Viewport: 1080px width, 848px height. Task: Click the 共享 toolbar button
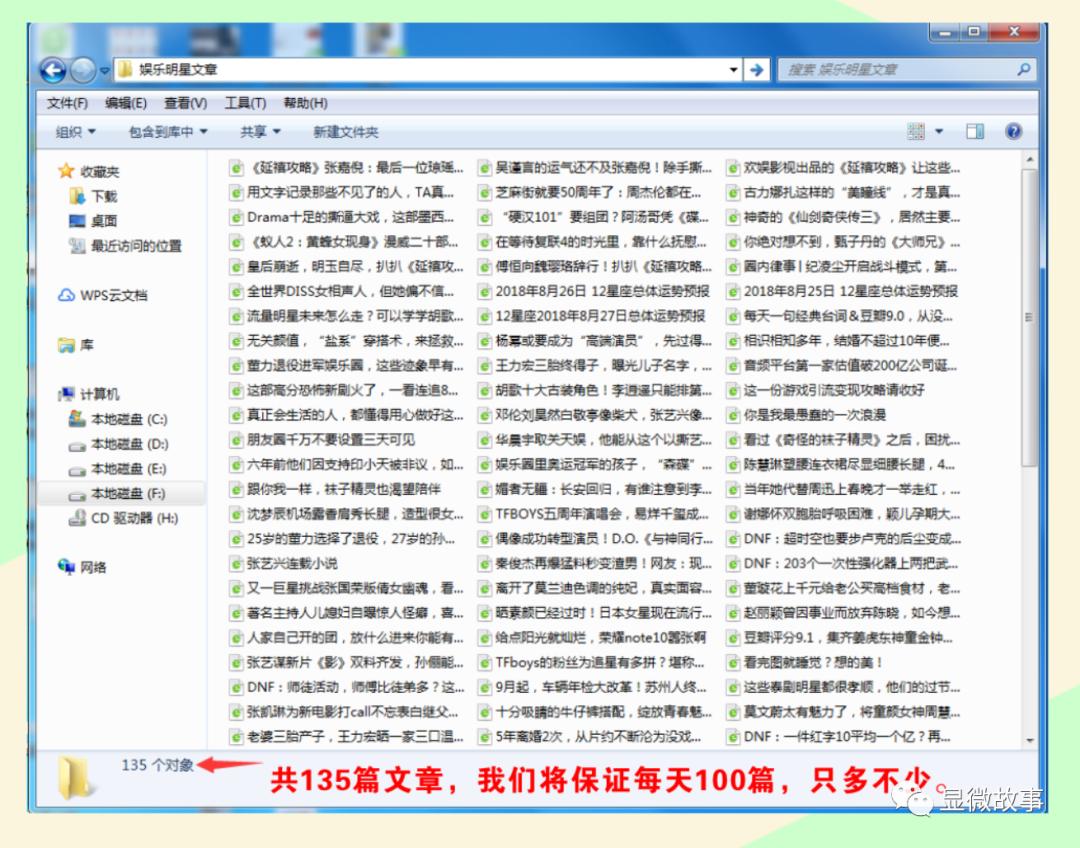coord(260,132)
